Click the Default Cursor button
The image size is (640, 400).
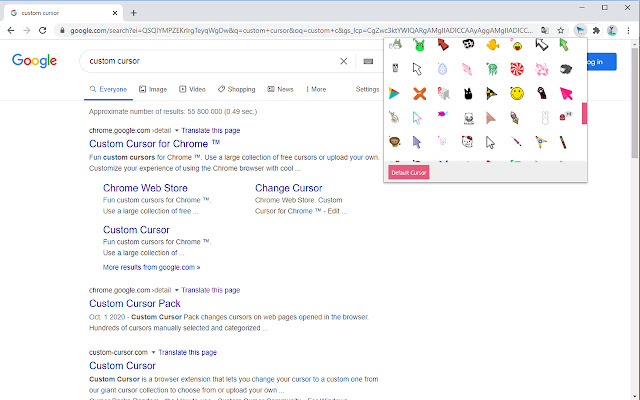tap(409, 173)
